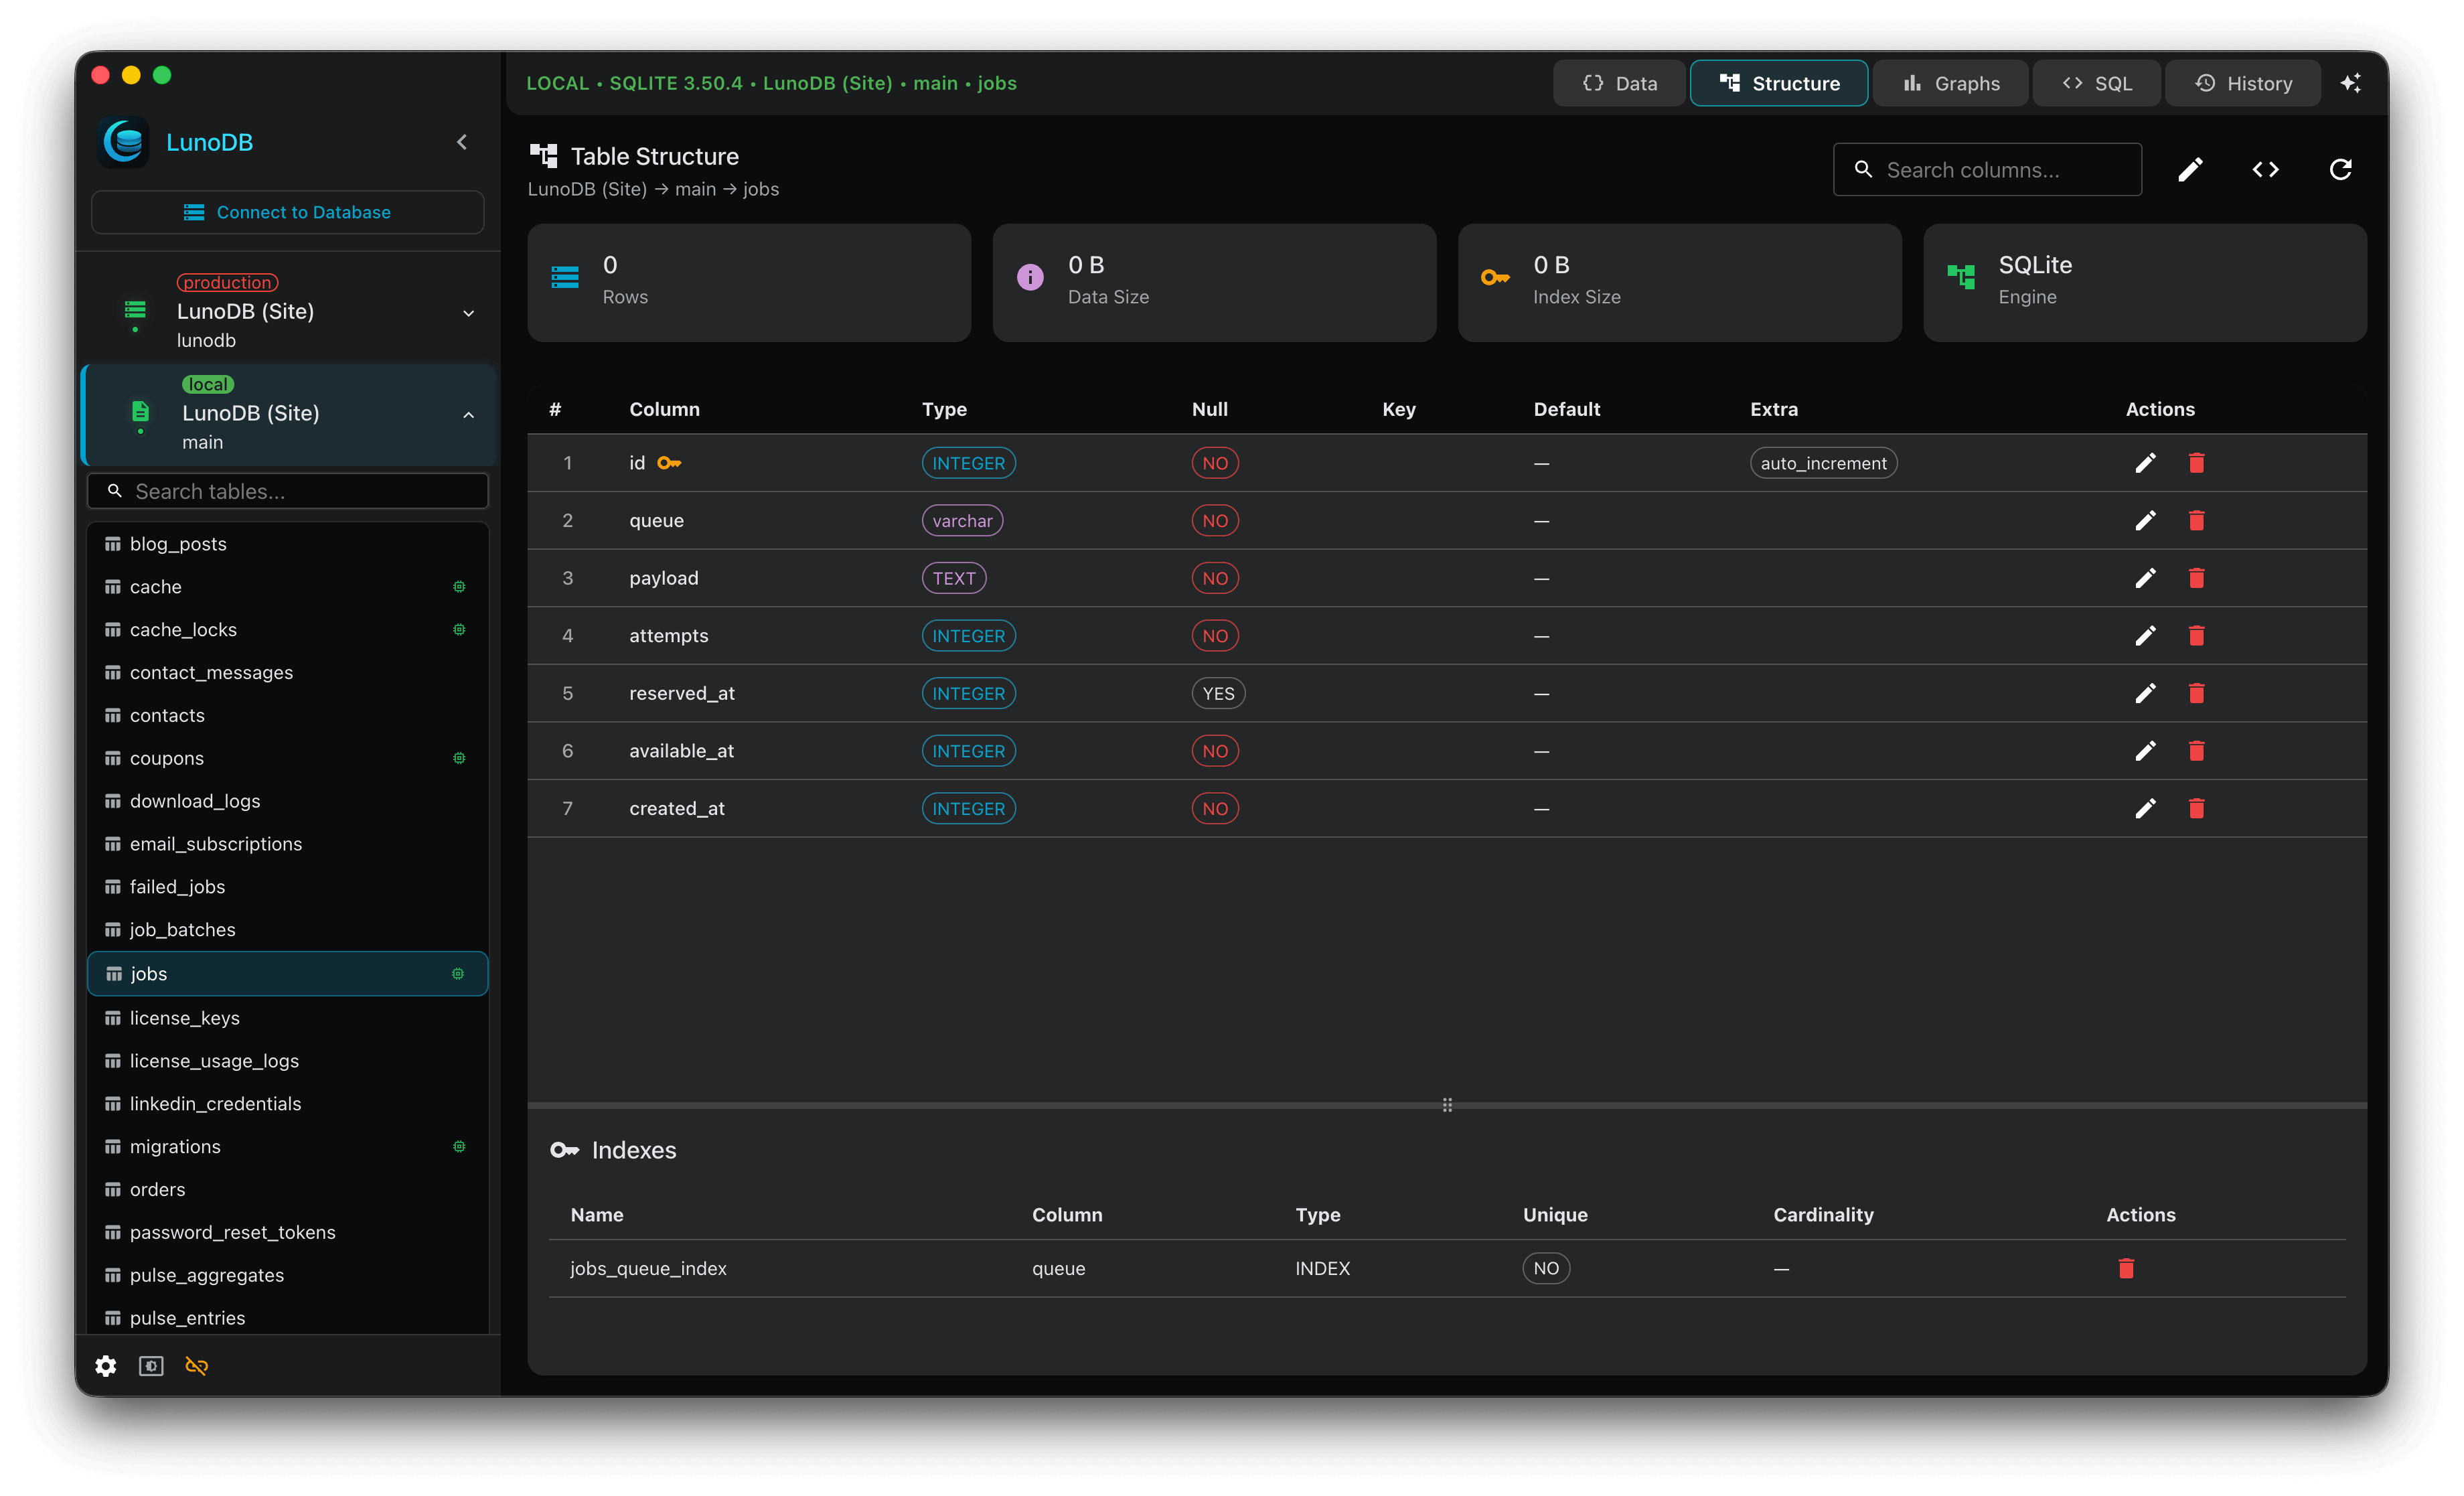Collapse the local LunoDB (Site) connection
This screenshot has width=2464, height=1496.
(x=468, y=414)
